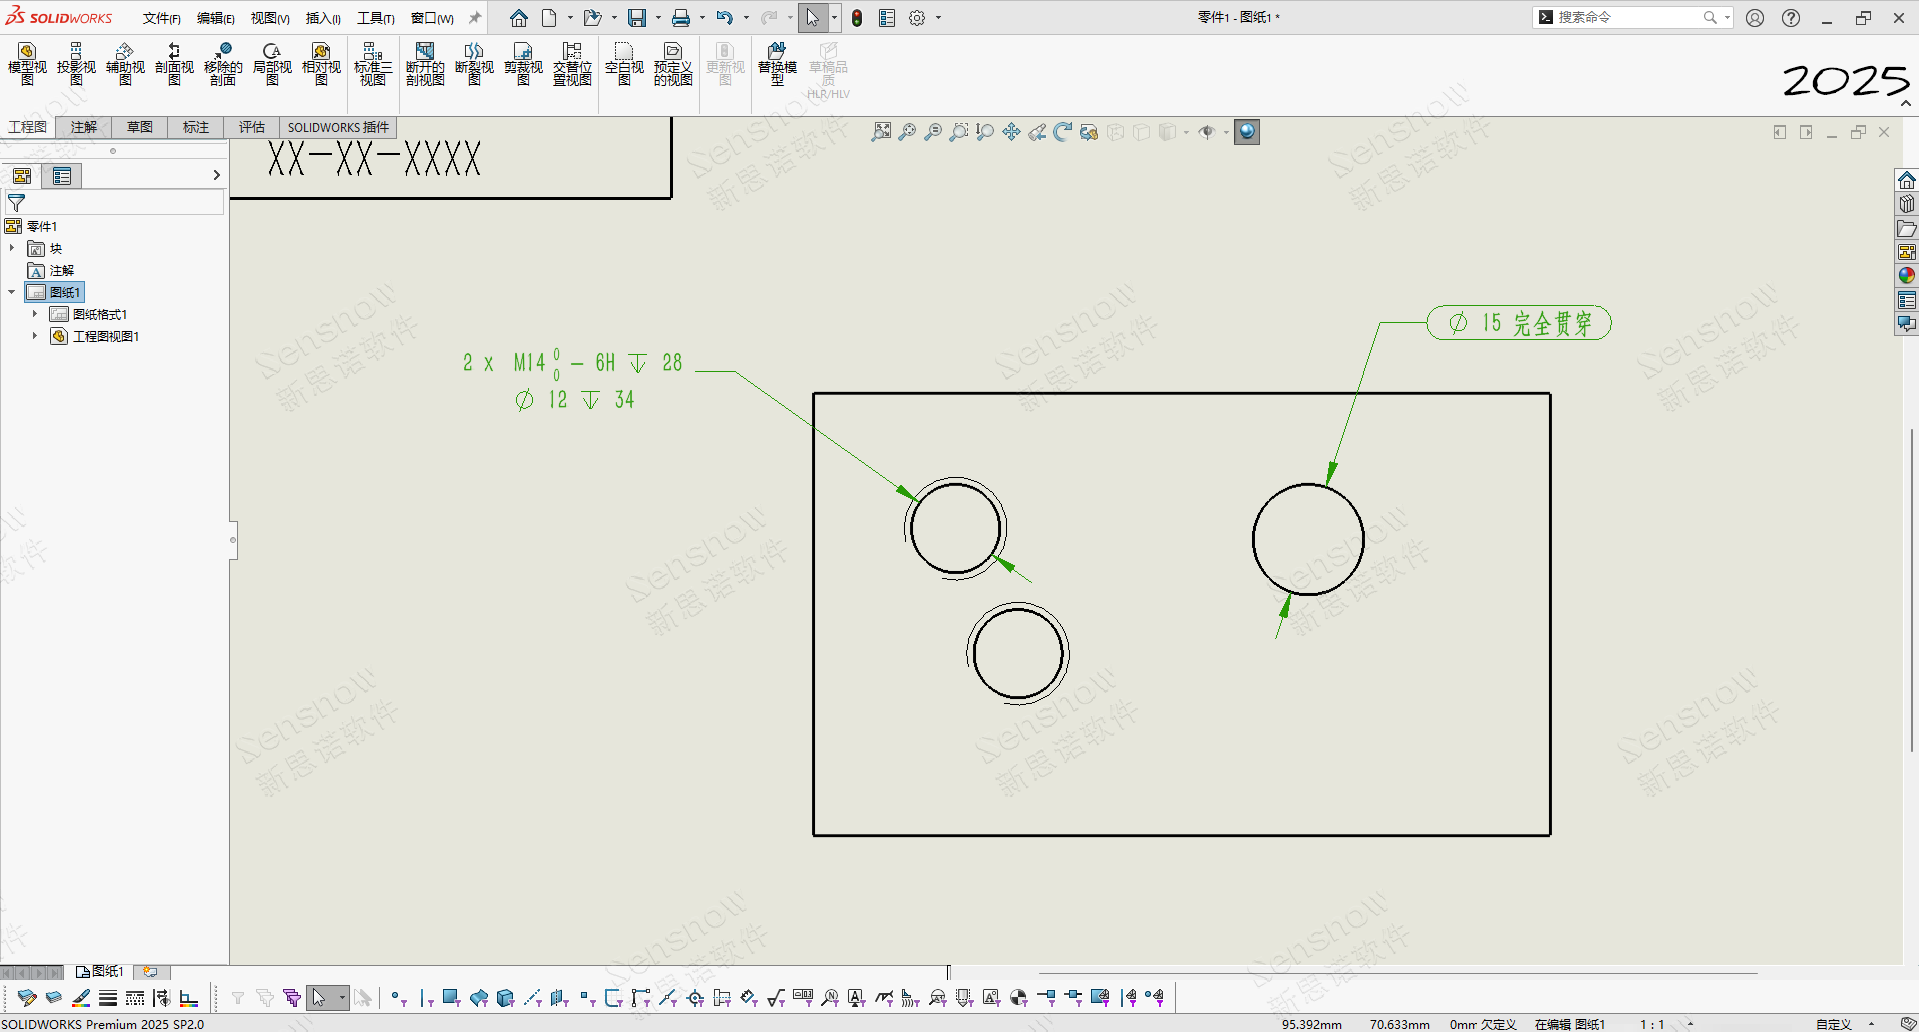Expand the 工程图视图1 tree node
1919x1032 pixels.
pos(35,336)
